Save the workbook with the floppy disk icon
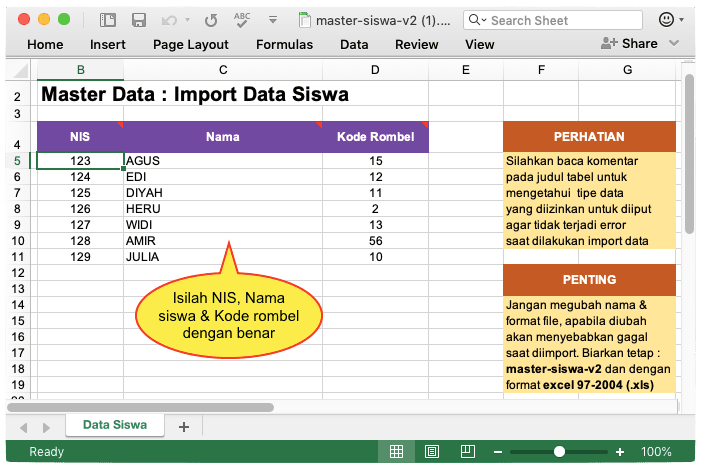Screen dimensions: 703x472 click(139, 20)
